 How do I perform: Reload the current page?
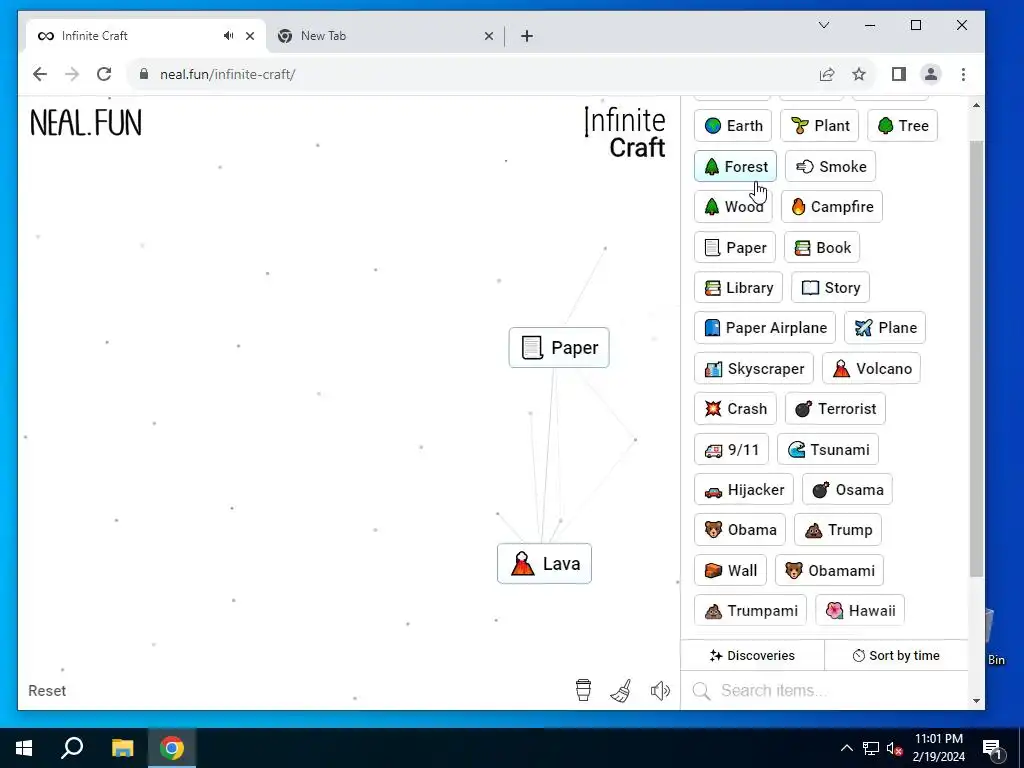tap(104, 74)
